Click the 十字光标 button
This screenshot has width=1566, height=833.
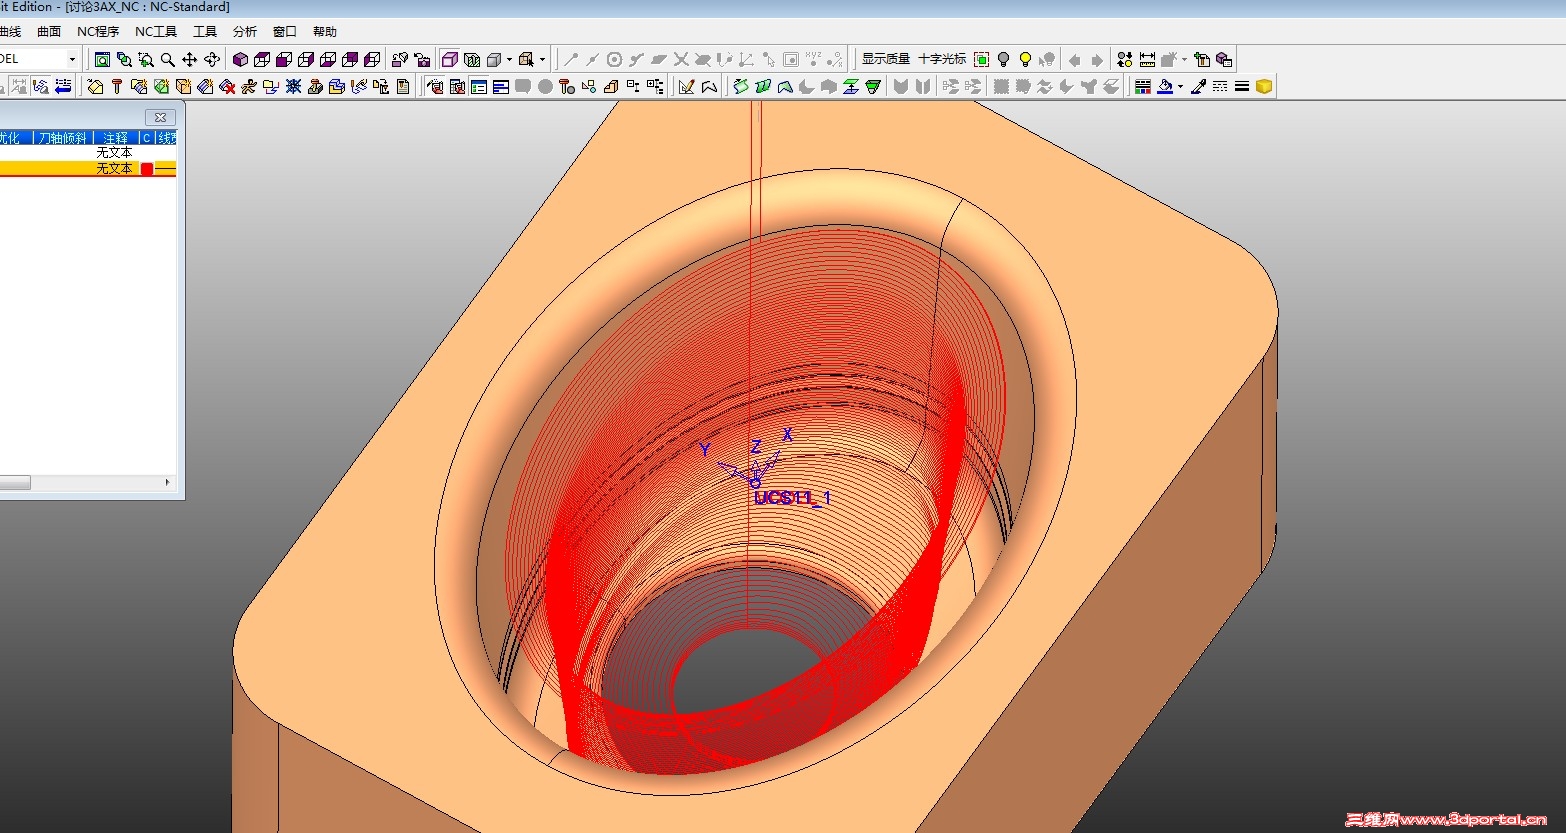pos(942,60)
